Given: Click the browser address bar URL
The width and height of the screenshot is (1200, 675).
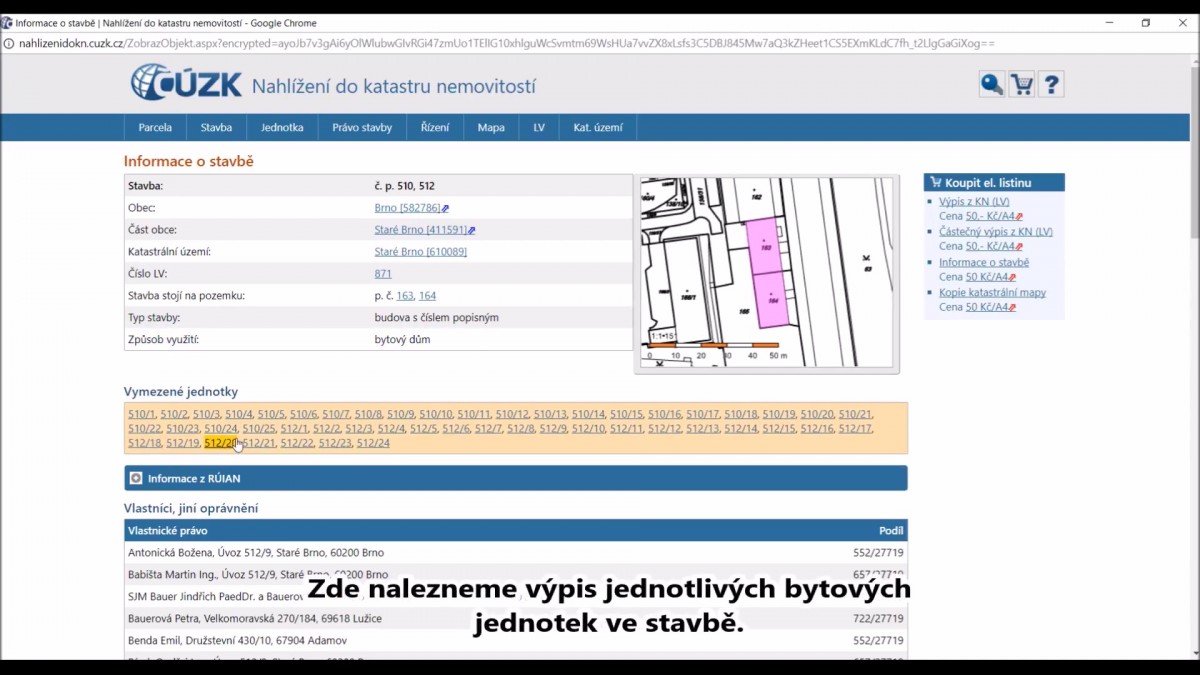Looking at the screenshot, I should (506, 43).
